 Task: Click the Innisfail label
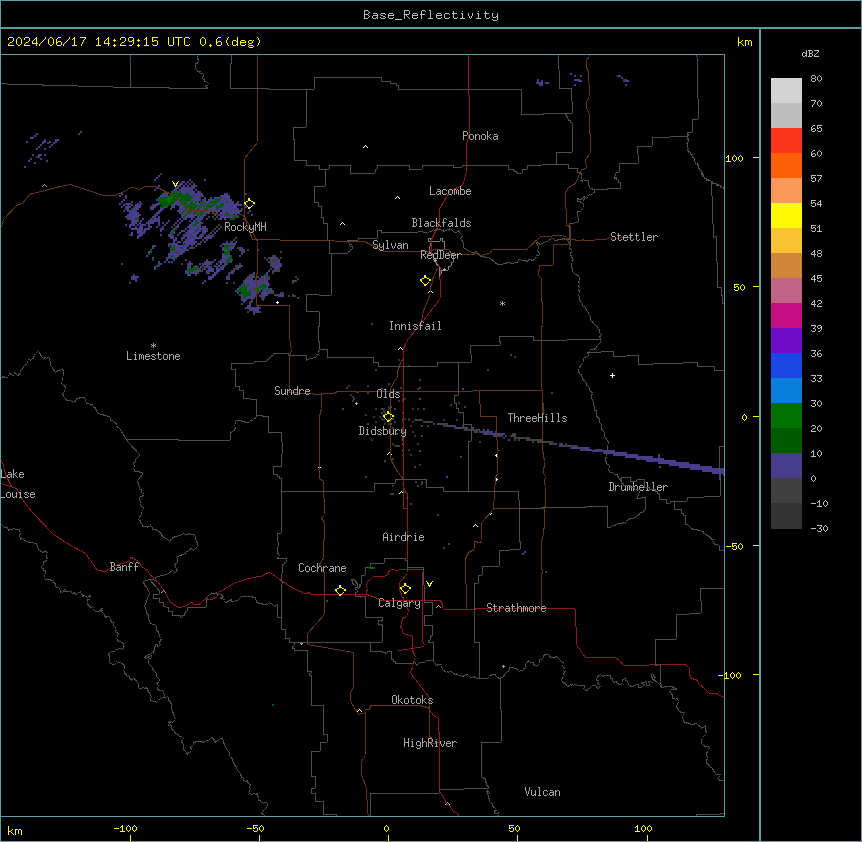point(415,326)
